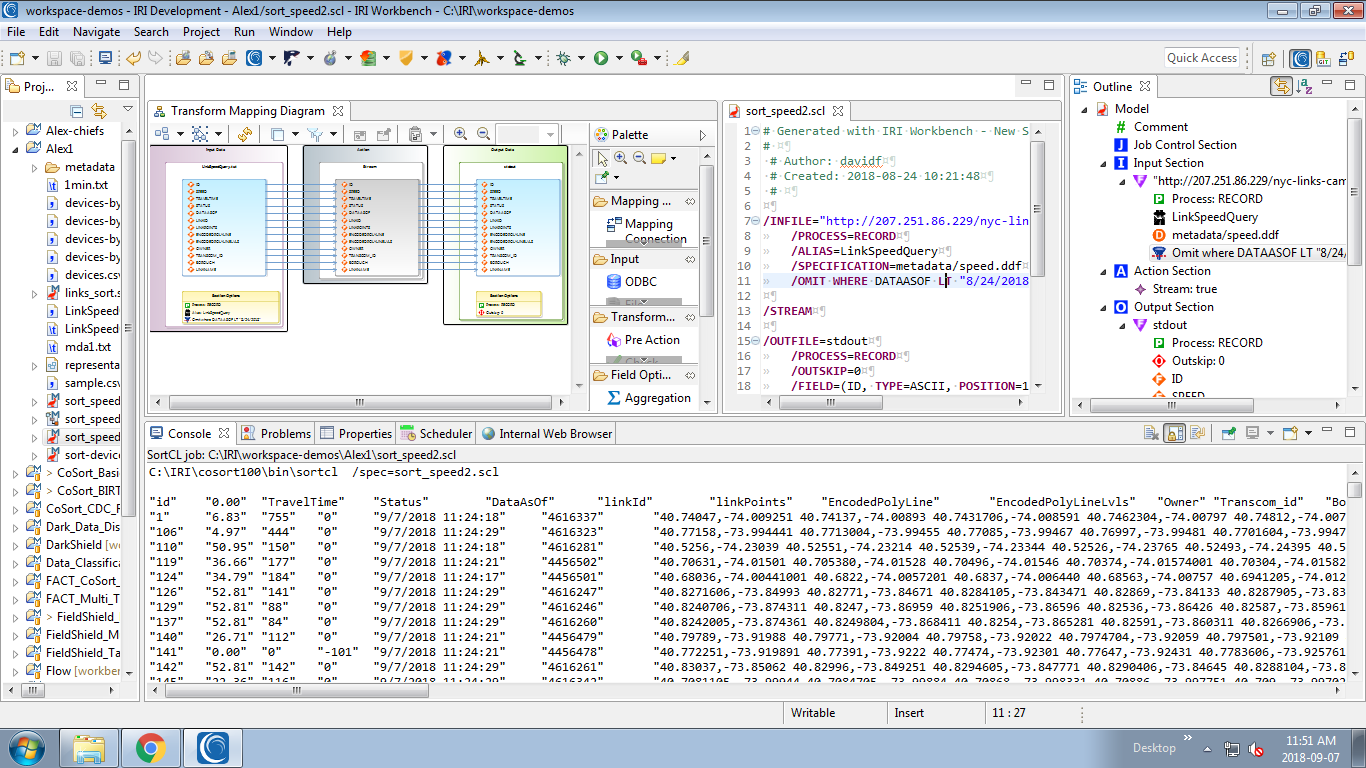This screenshot has width=1366, height=768.
Task: Click Zoom In in Transform Mapping Diagram toolbar
Action: tap(460, 134)
